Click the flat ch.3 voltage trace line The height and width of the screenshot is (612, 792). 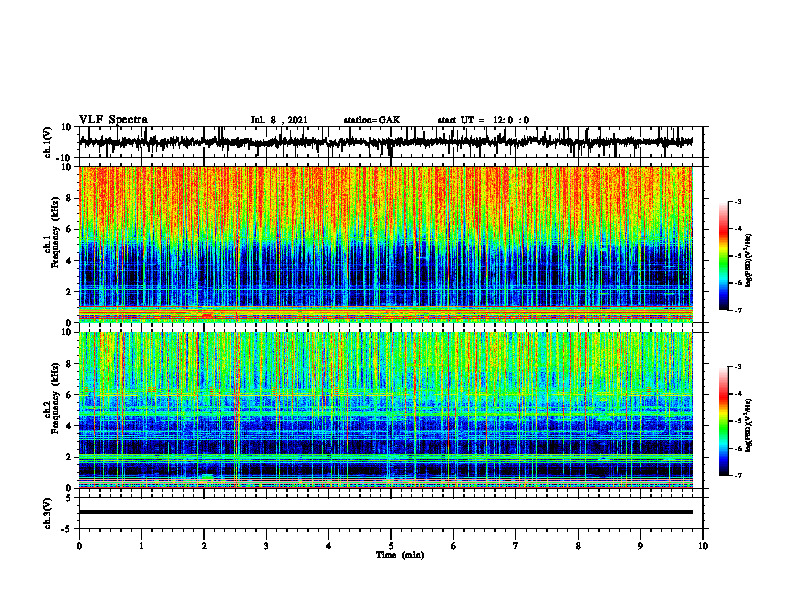click(386, 512)
